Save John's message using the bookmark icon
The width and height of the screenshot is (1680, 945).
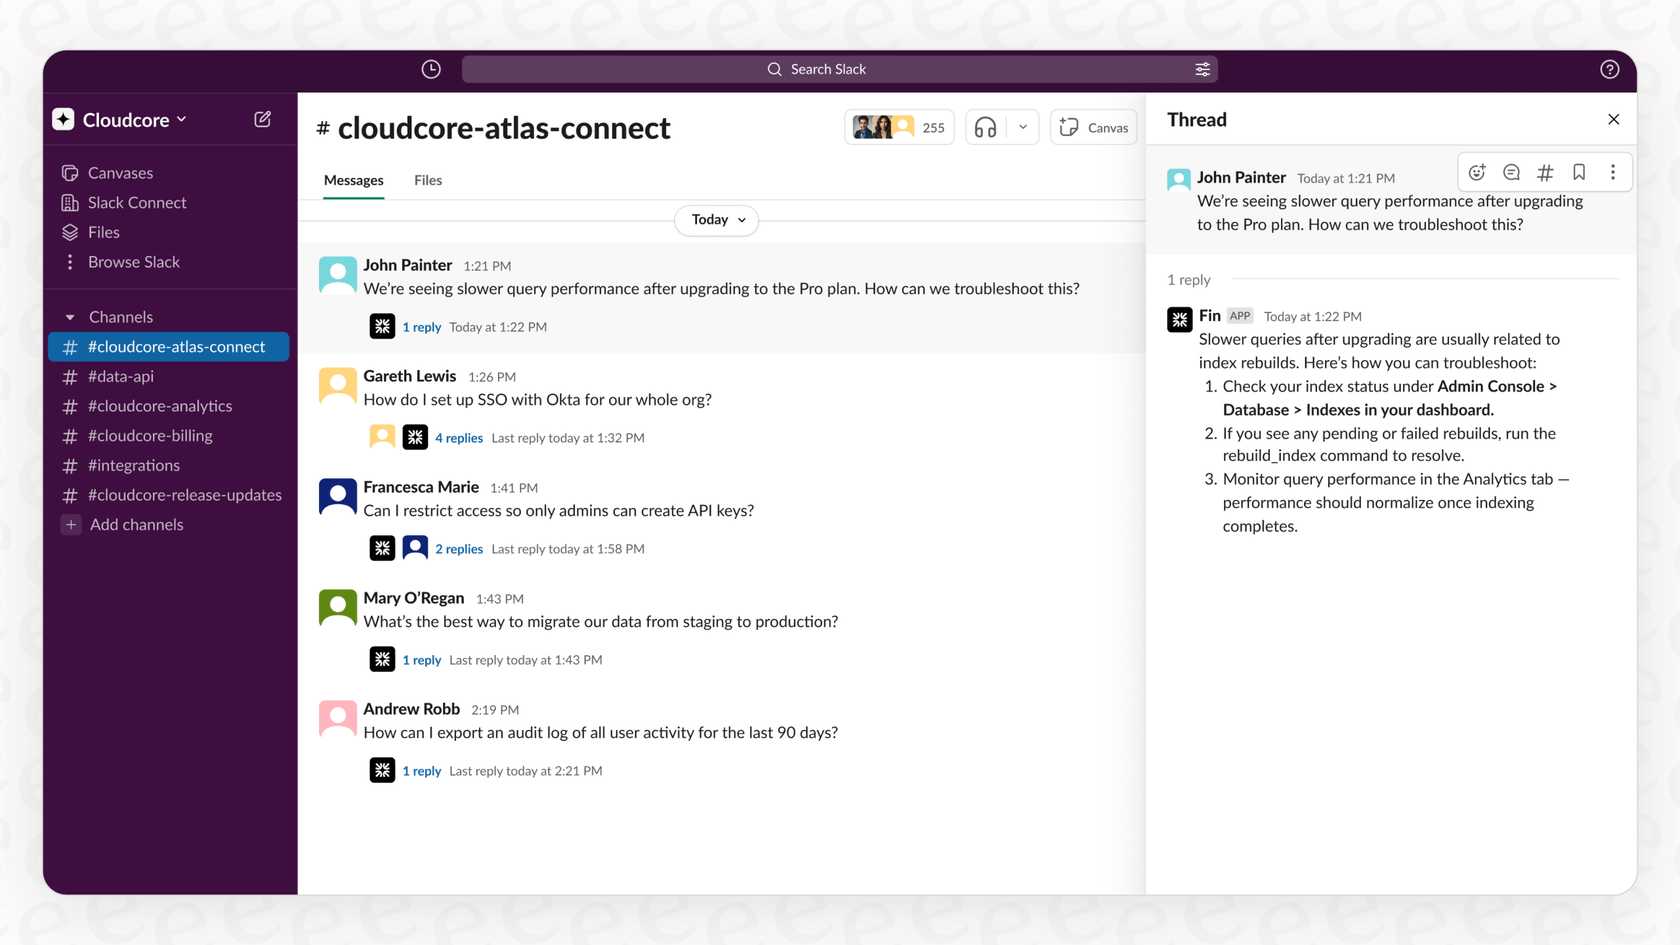pos(1579,172)
